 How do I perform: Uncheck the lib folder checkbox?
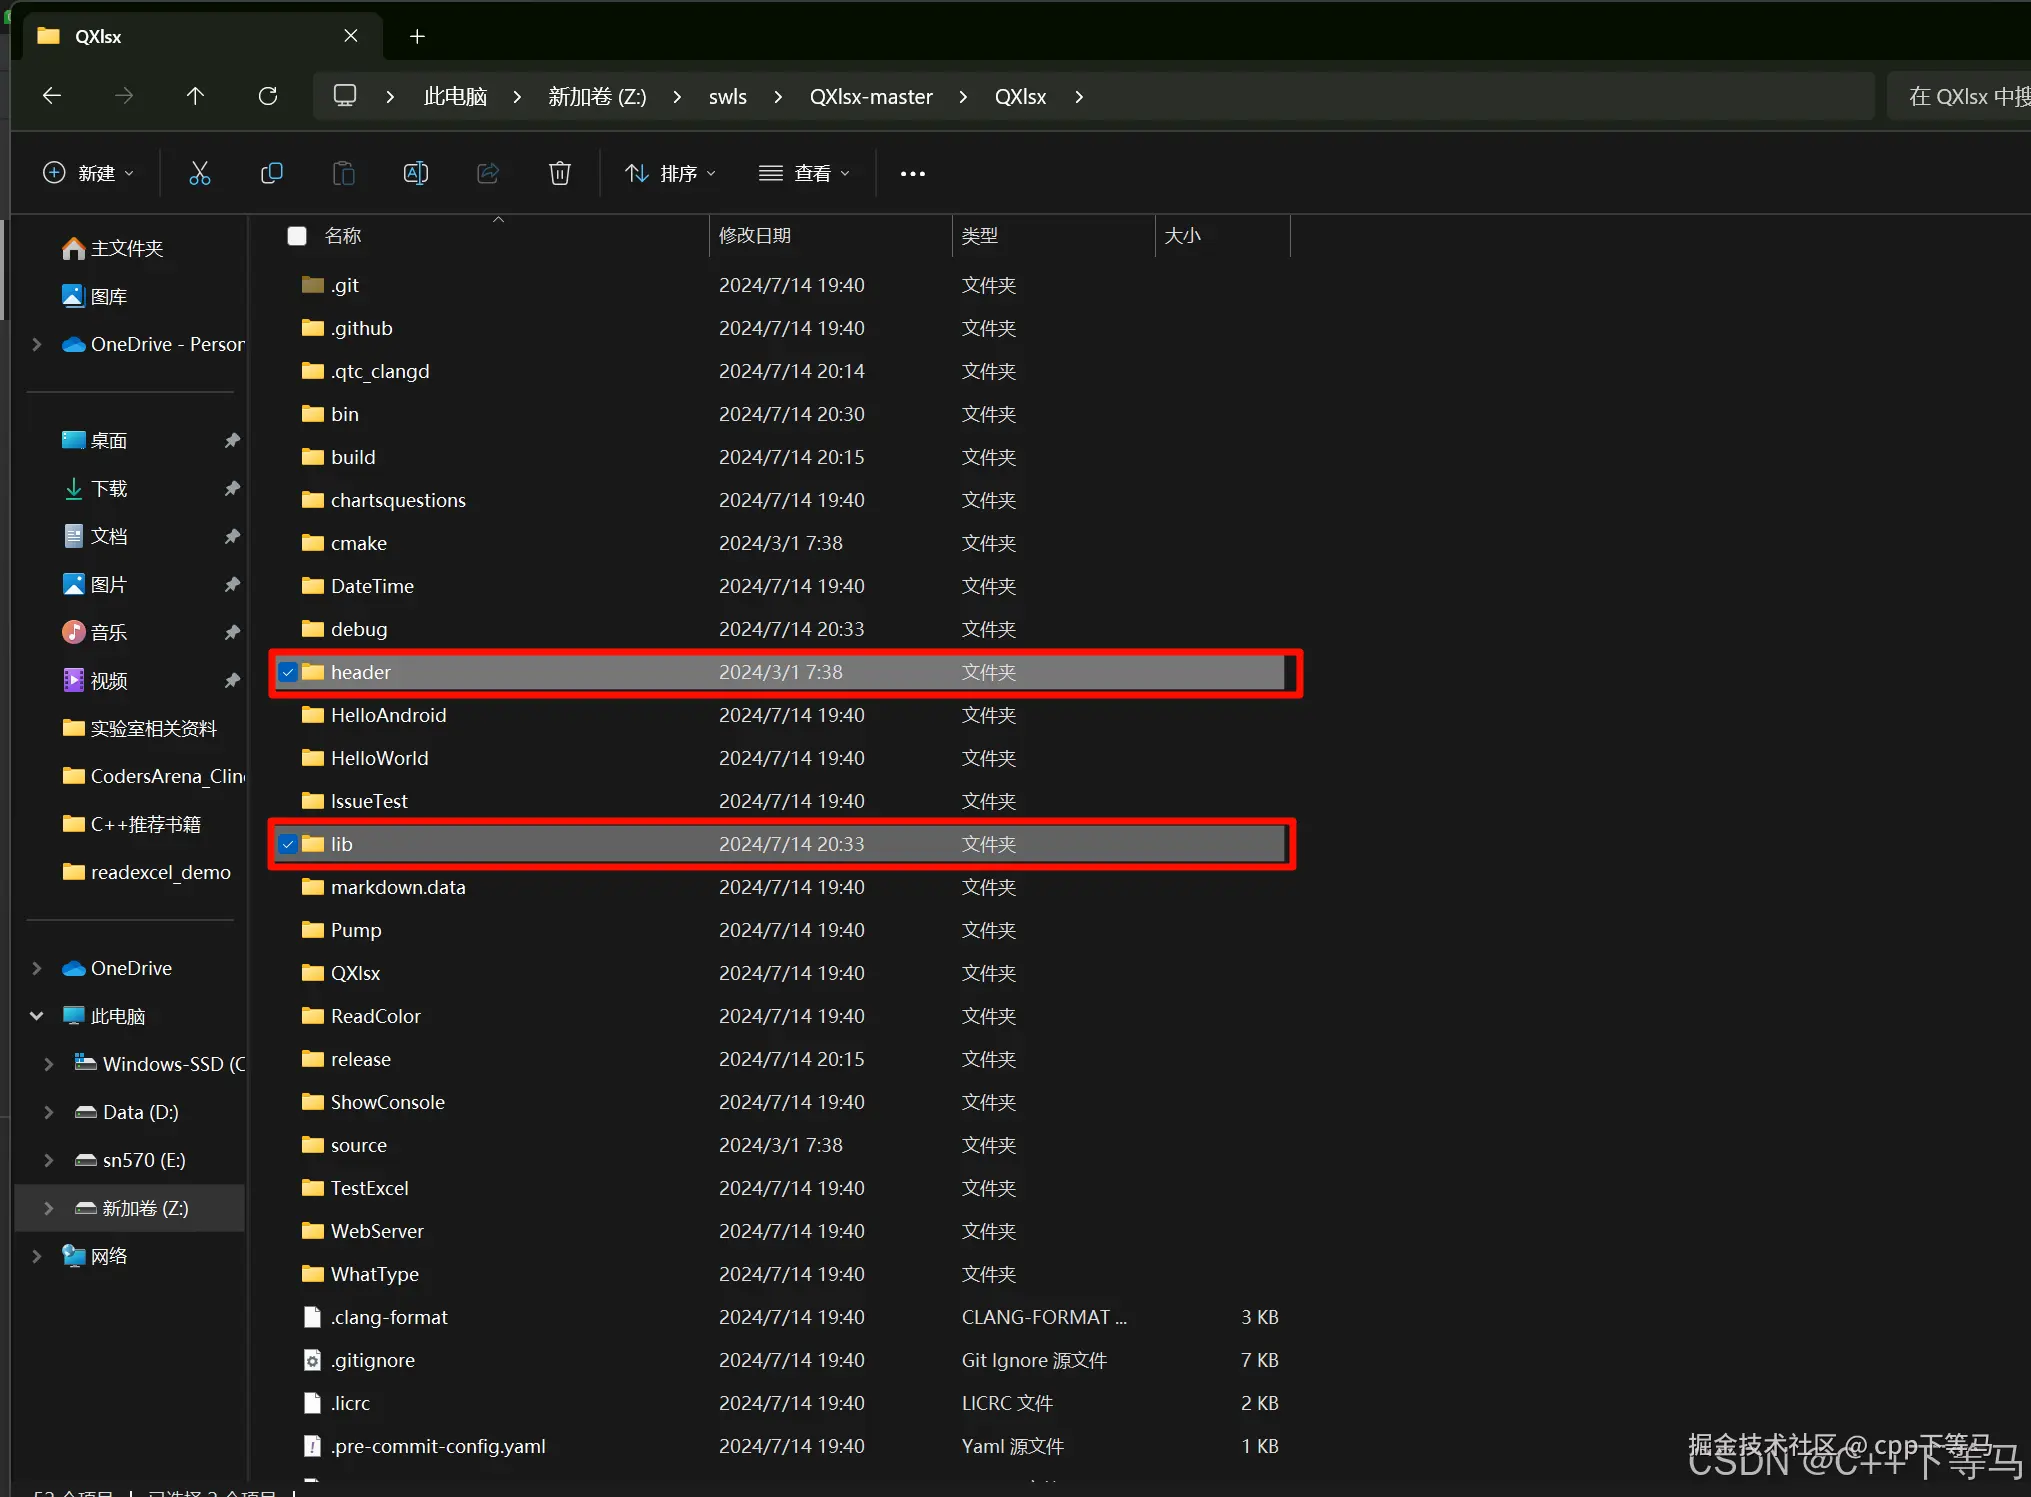[x=288, y=844]
